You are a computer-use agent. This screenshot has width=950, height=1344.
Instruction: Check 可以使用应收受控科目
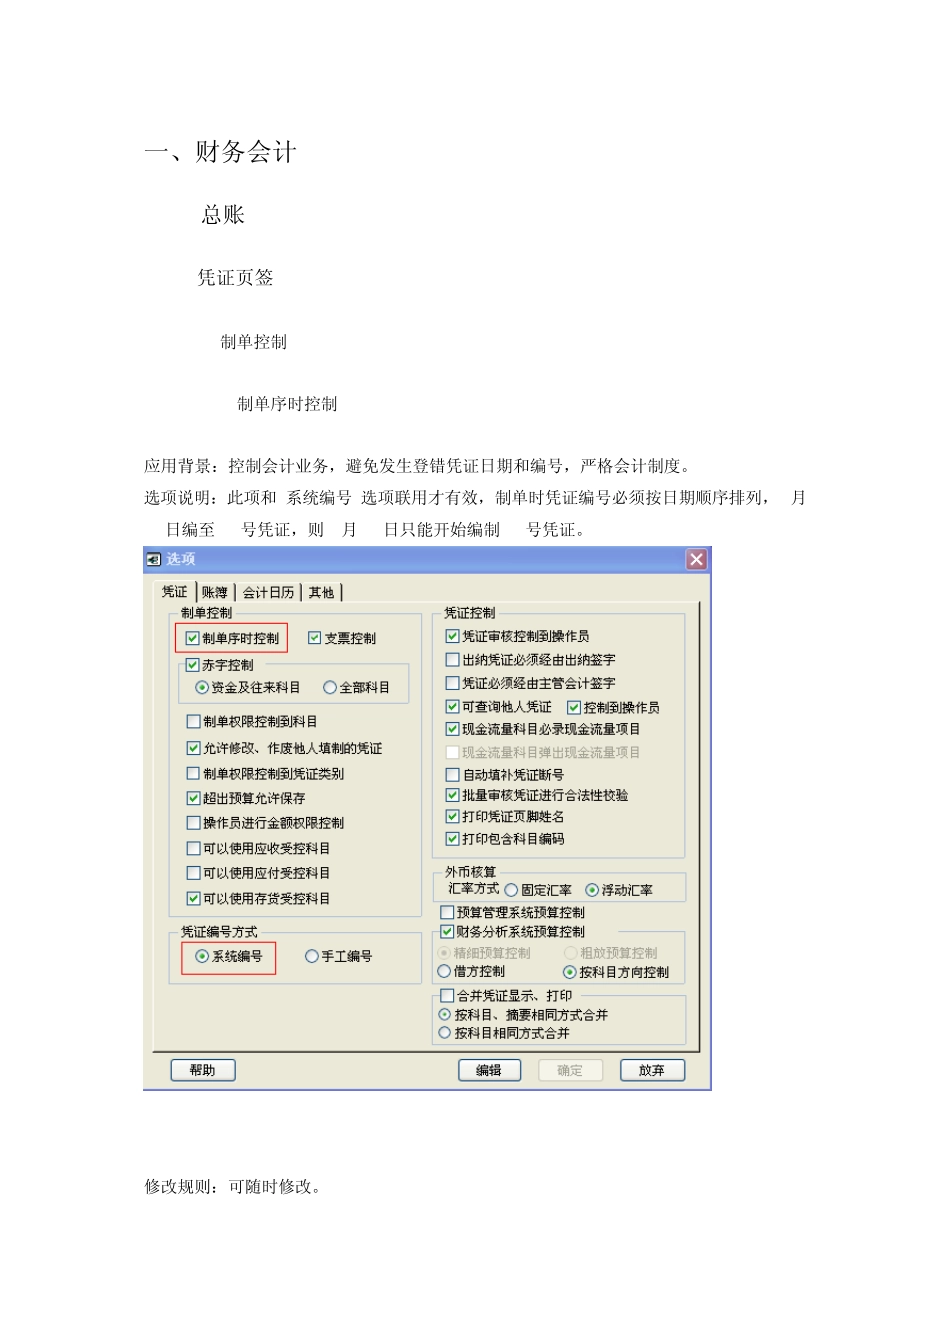(x=194, y=848)
